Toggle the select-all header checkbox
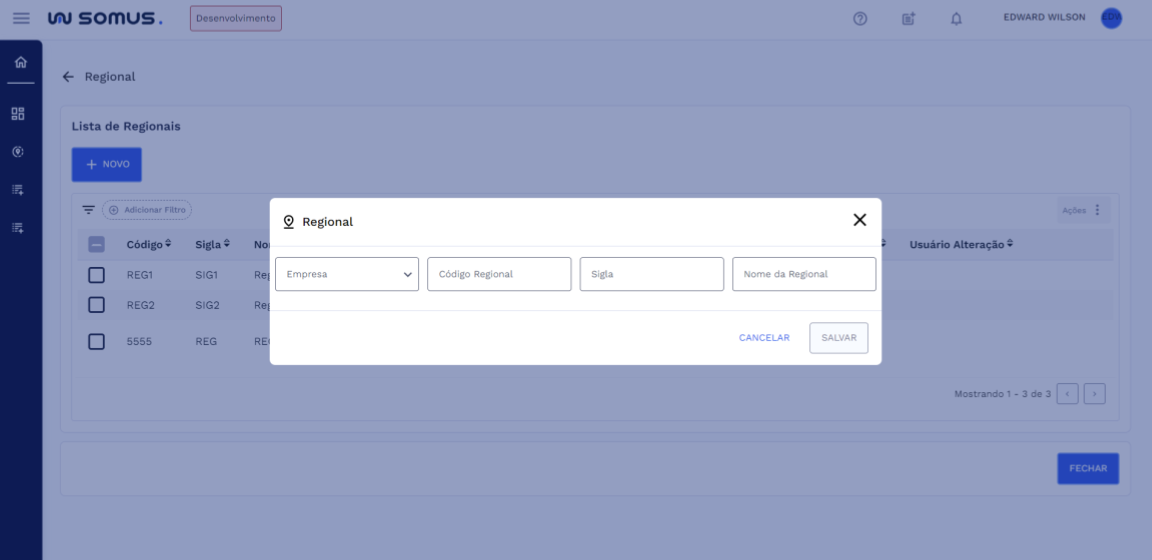Screen dimensions: 1152x560 [97, 244]
